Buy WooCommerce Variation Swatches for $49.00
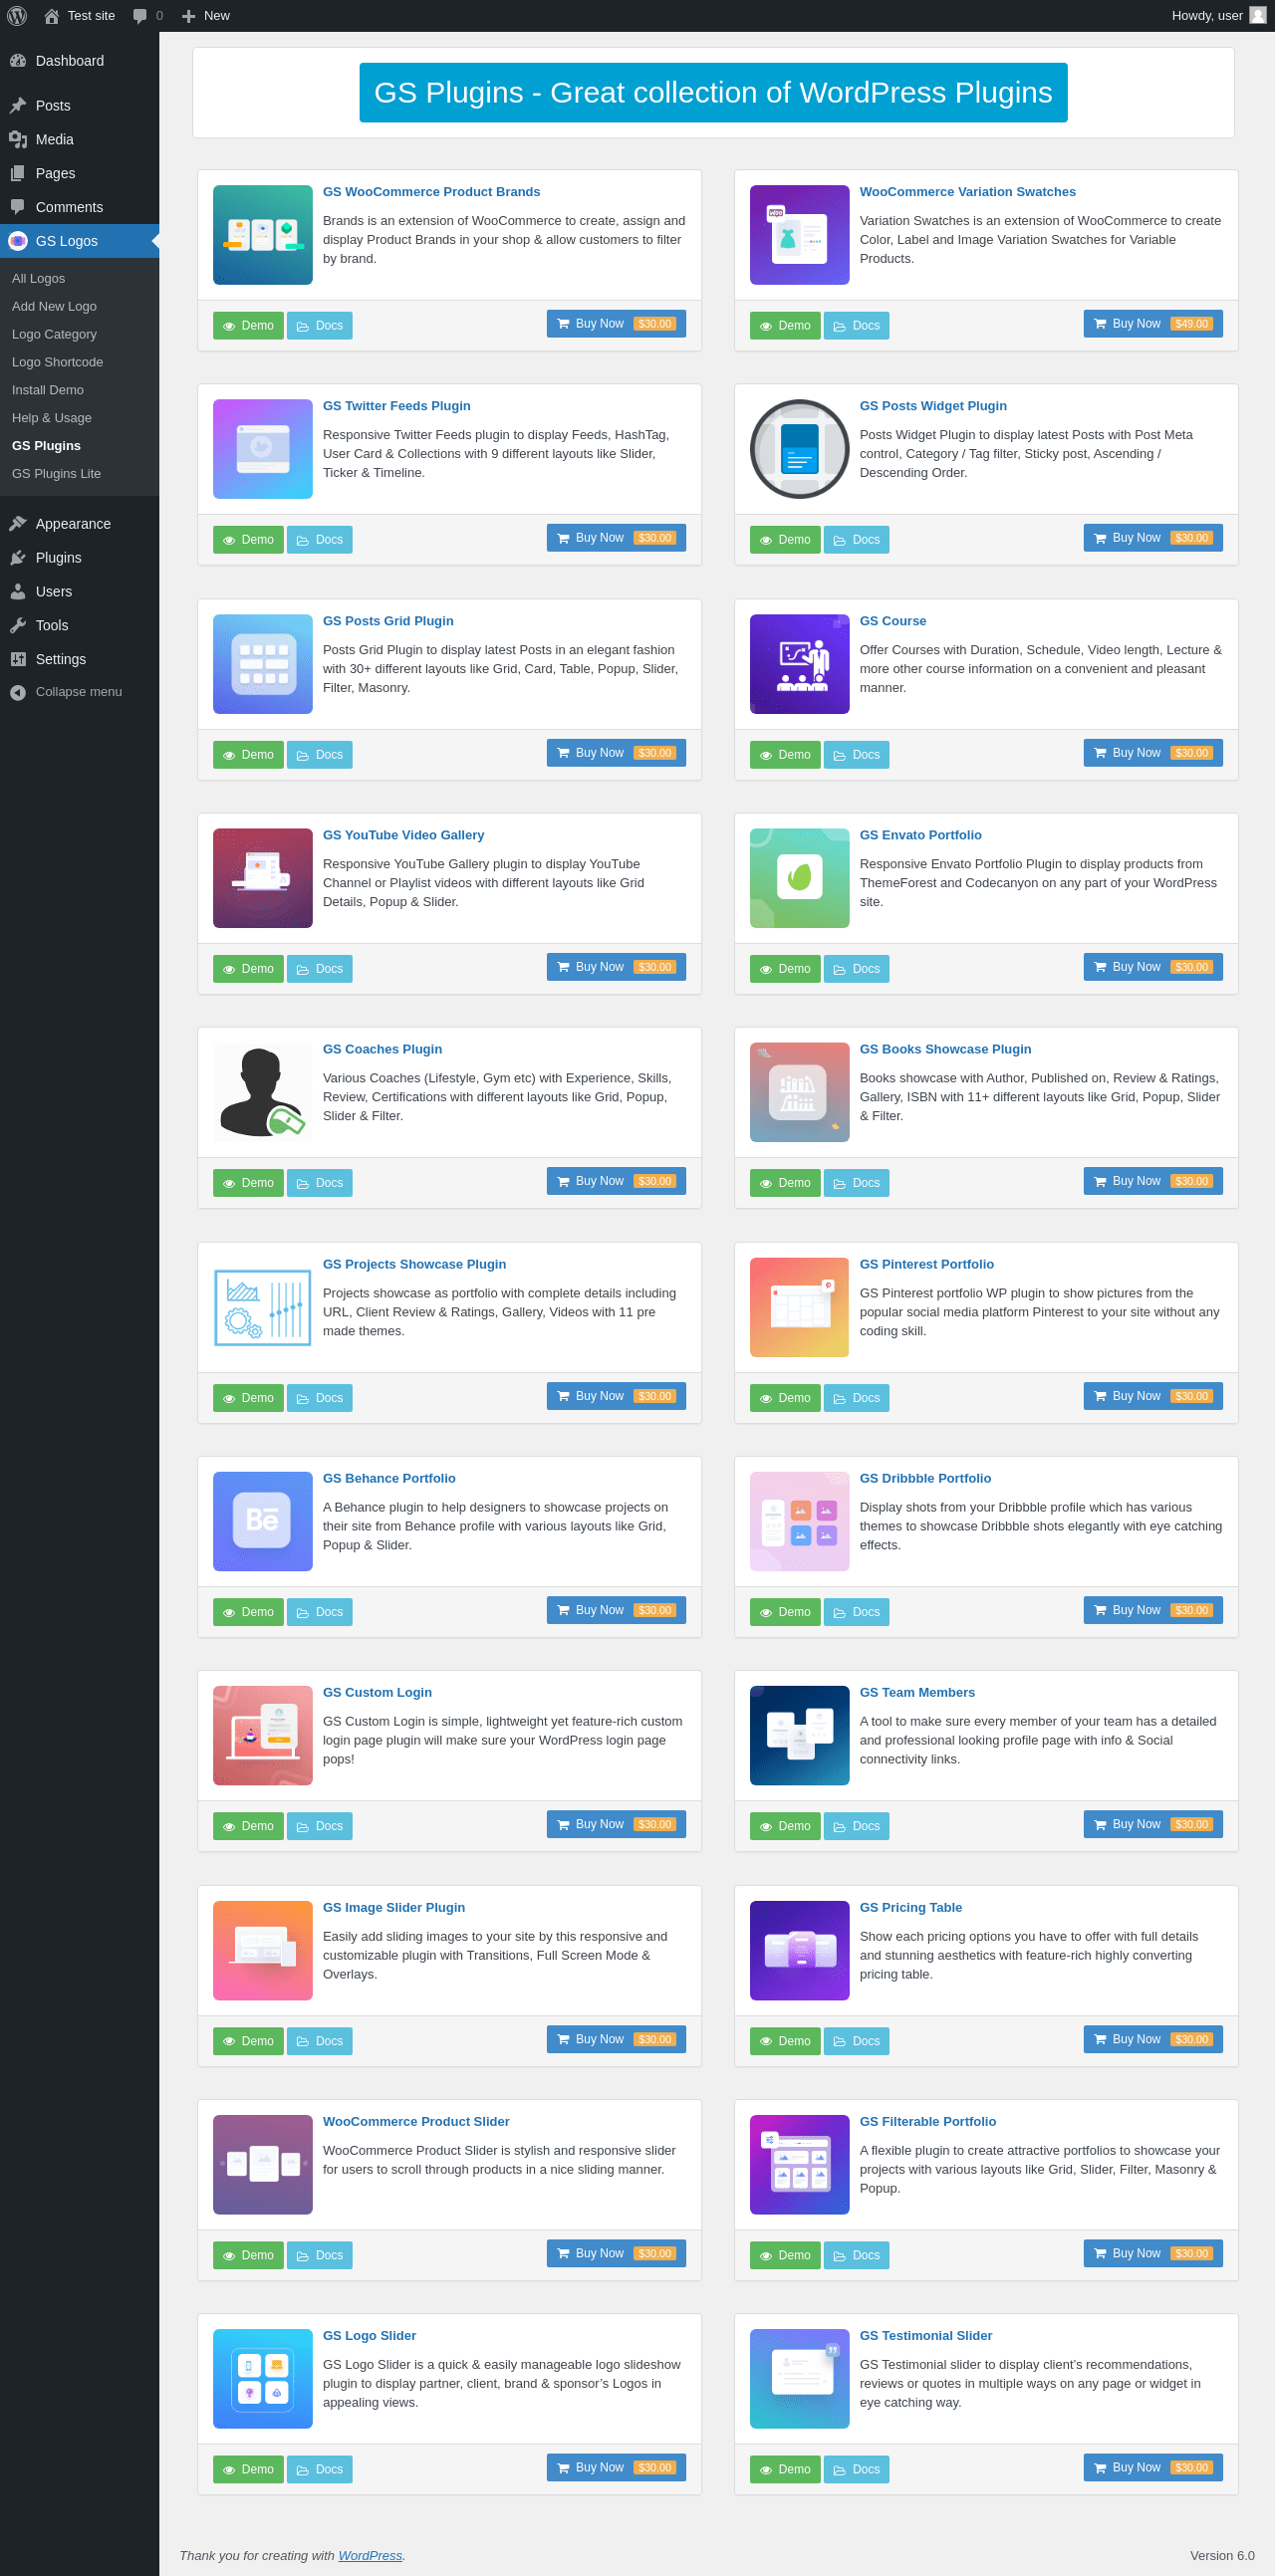This screenshot has width=1275, height=2576. click(x=1153, y=324)
